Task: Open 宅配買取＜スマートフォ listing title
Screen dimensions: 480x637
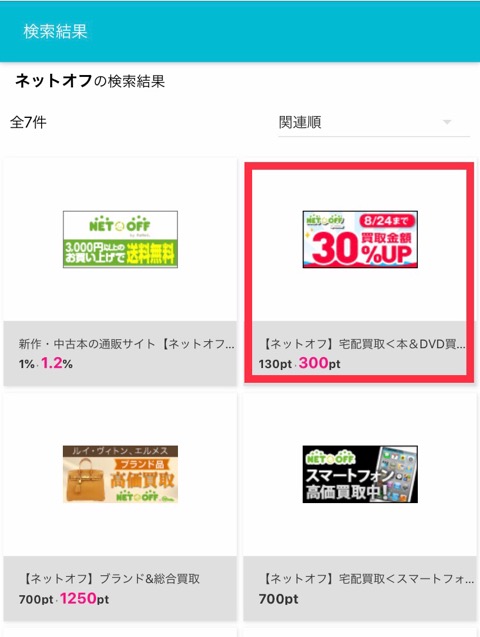Action: pos(368,579)
